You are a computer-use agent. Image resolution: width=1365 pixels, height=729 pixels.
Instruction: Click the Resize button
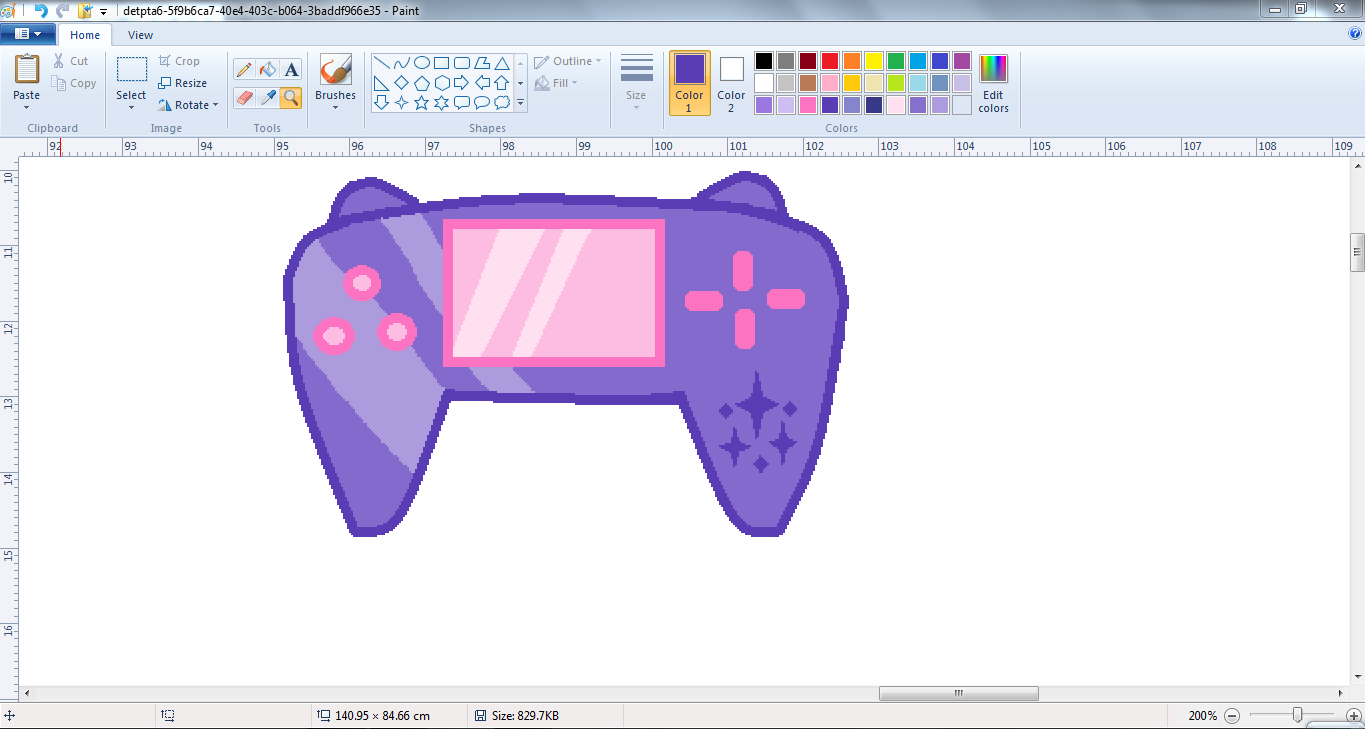183,83
